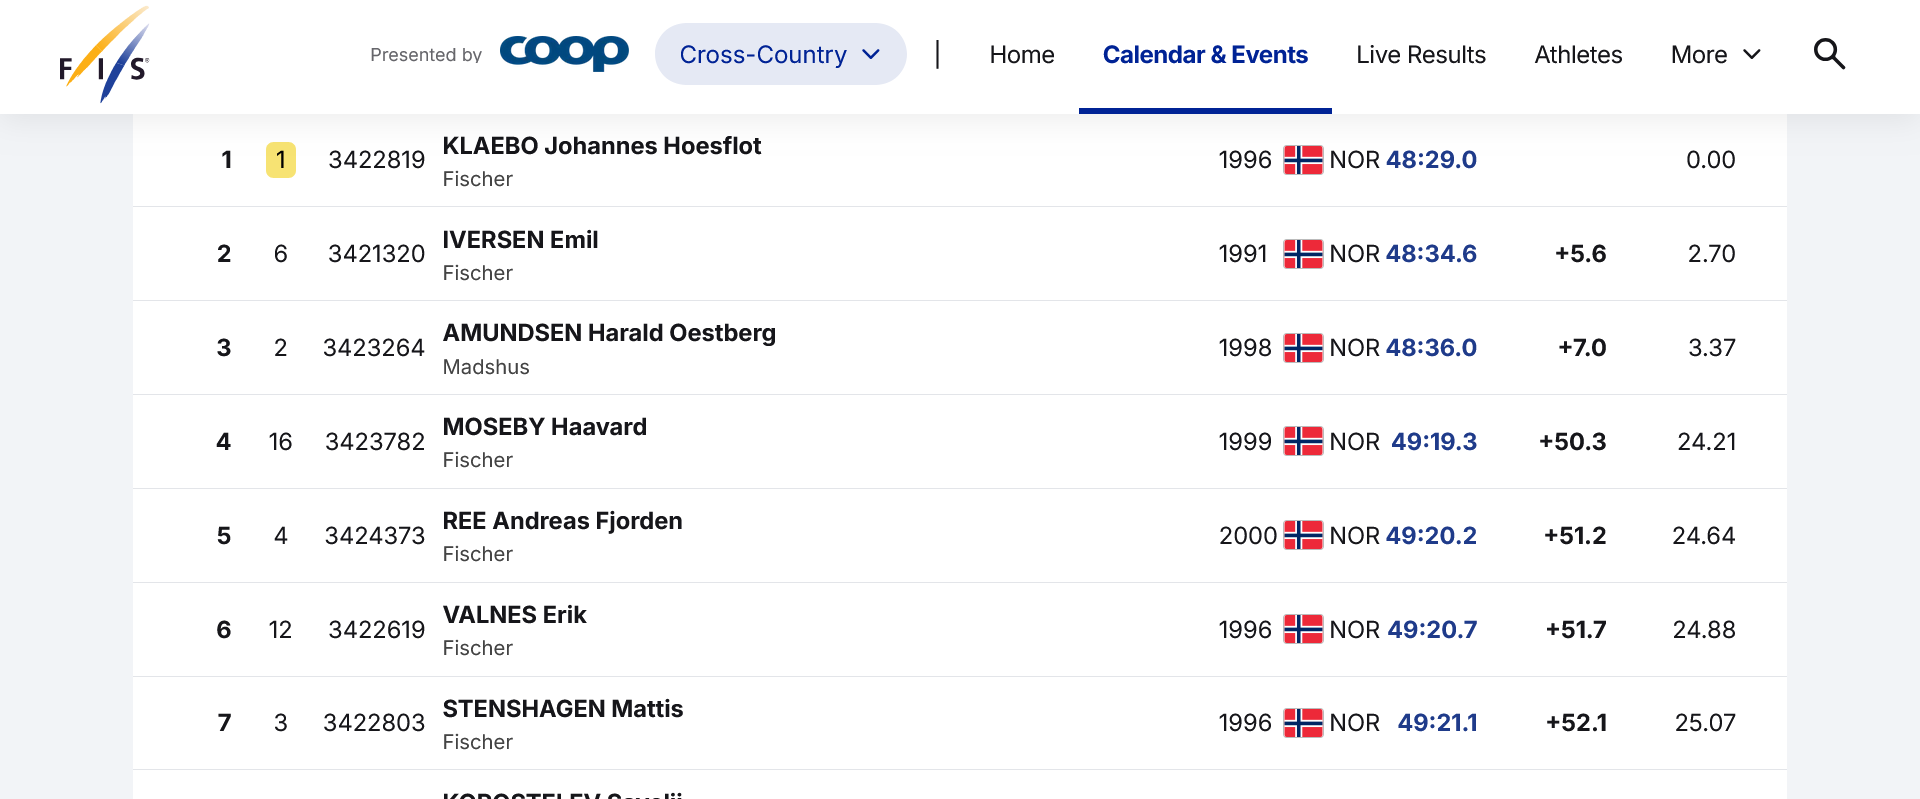Open Amundsen Harald Oestberg's profile link

pyautogui.click(x=609, y=333)
